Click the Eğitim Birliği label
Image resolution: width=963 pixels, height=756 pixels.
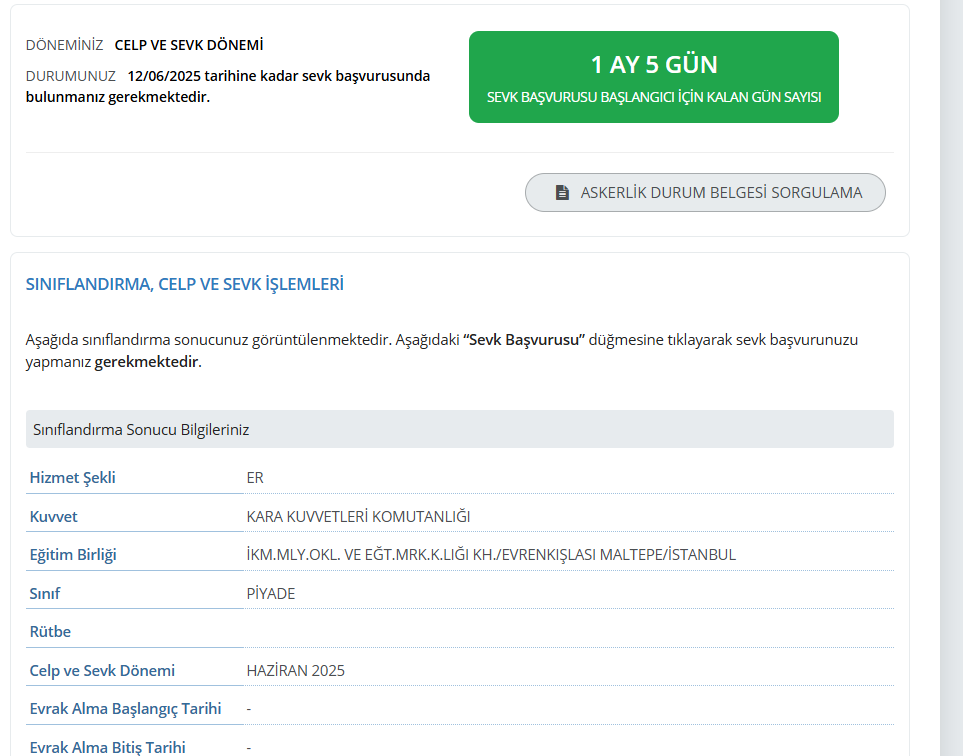click(x=73, y=555)
